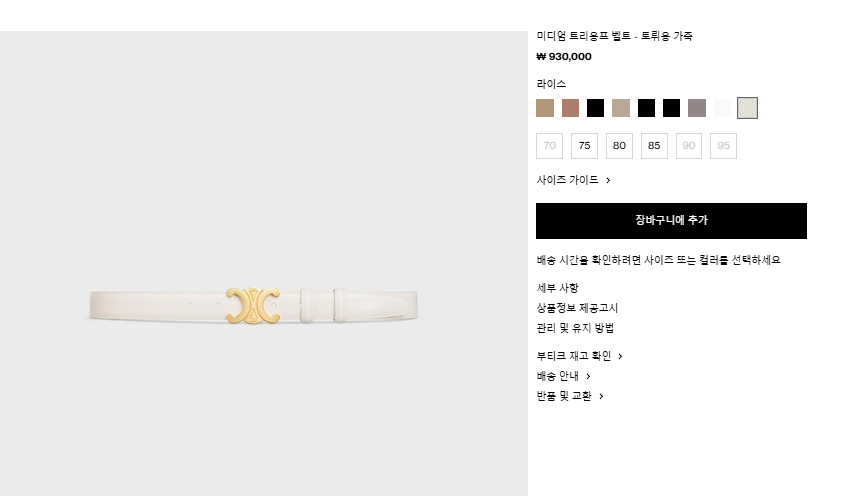
Task: Select belt size 80
Action: point(619,146)
